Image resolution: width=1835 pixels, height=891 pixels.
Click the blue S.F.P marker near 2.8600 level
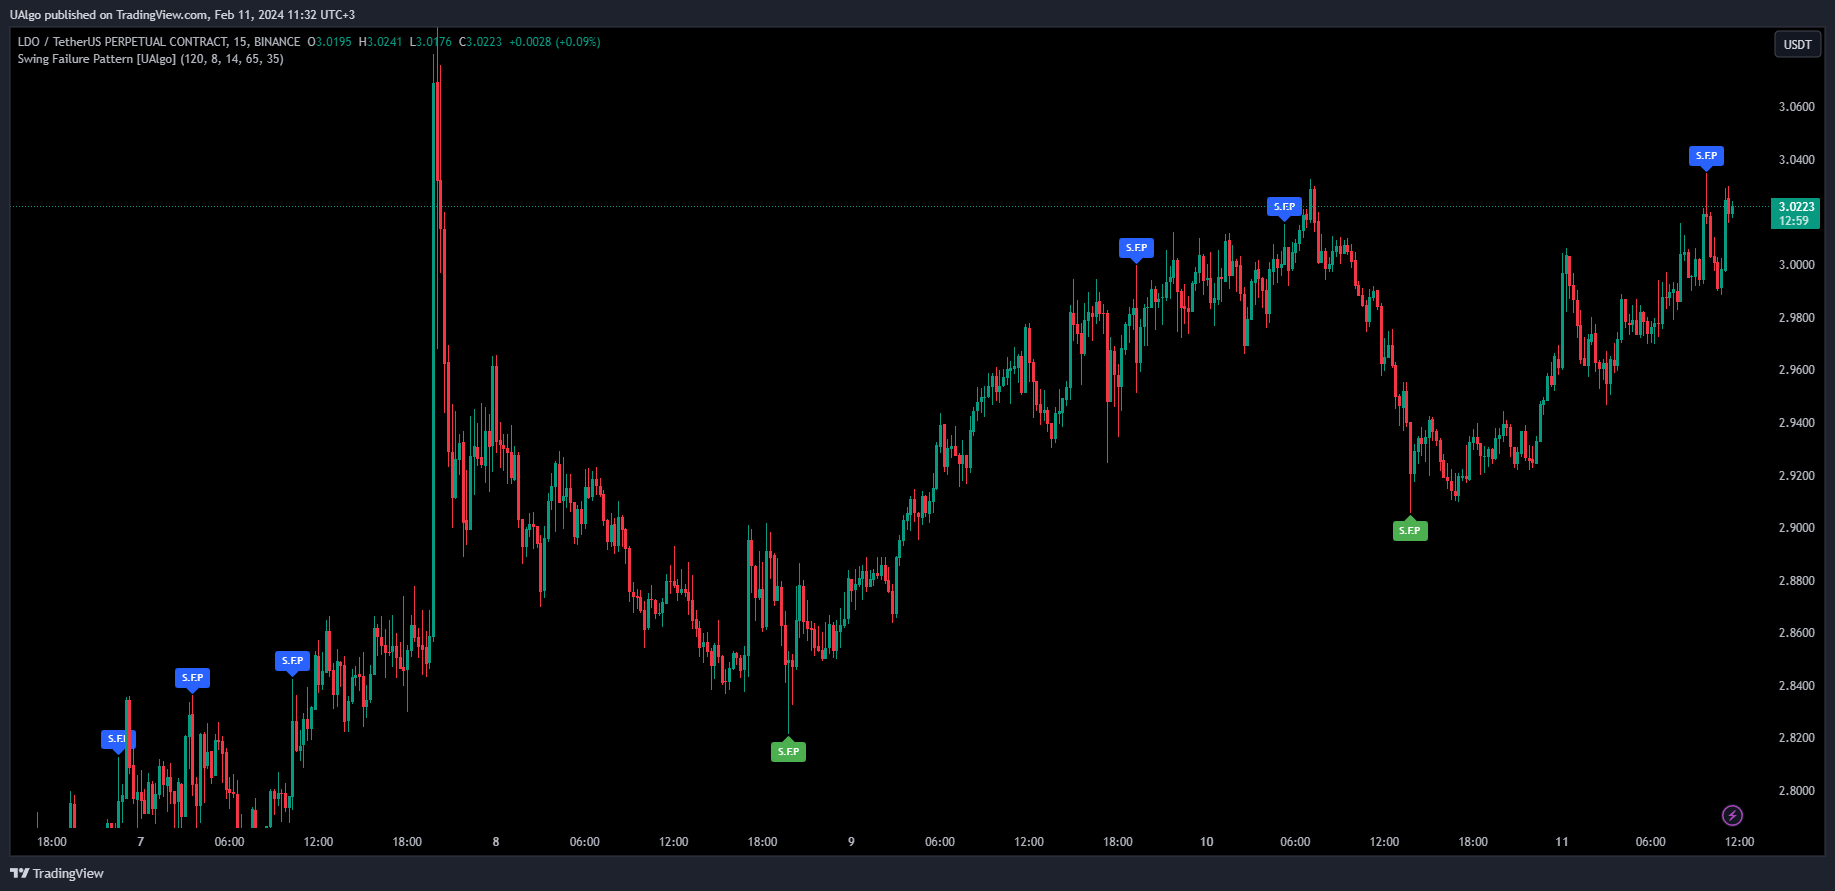click(293, 661)
